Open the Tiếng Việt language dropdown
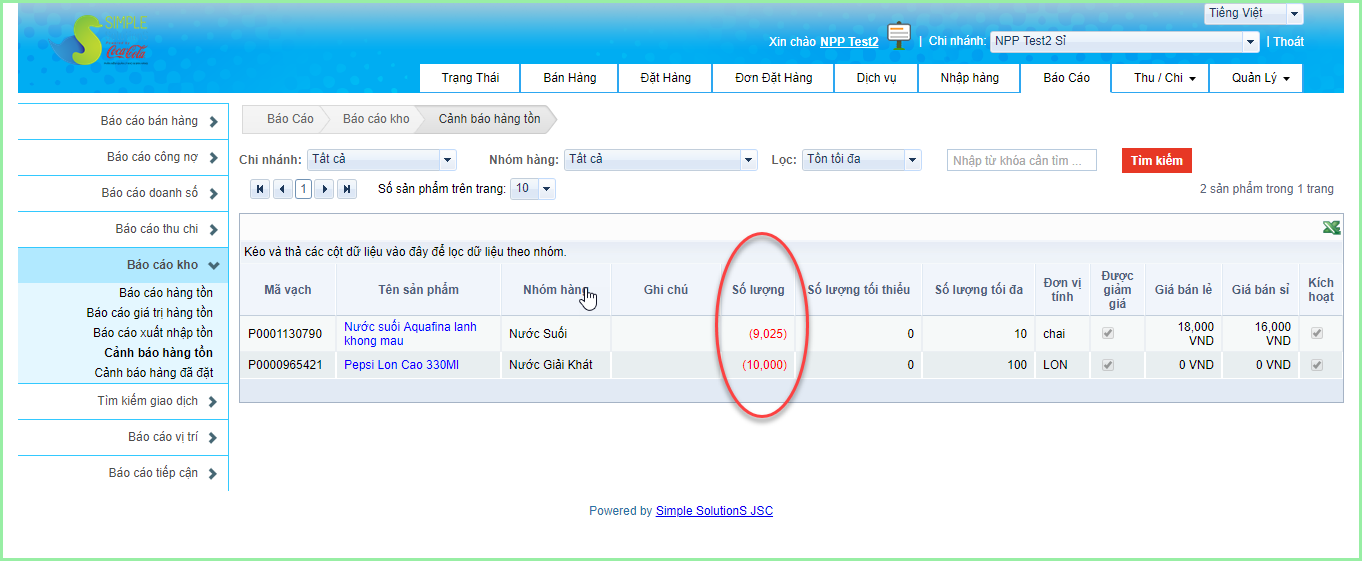The image size is (1362, 561). tap(1295, 14)
